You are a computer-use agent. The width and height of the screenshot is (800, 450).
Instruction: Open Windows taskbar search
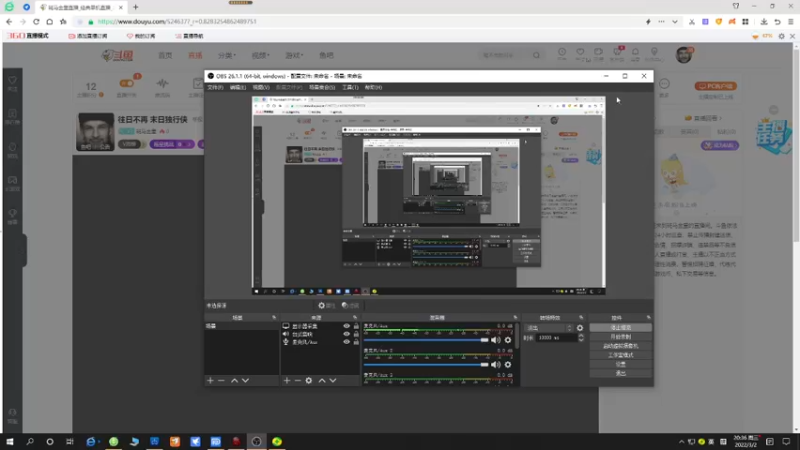click(30, 442)
